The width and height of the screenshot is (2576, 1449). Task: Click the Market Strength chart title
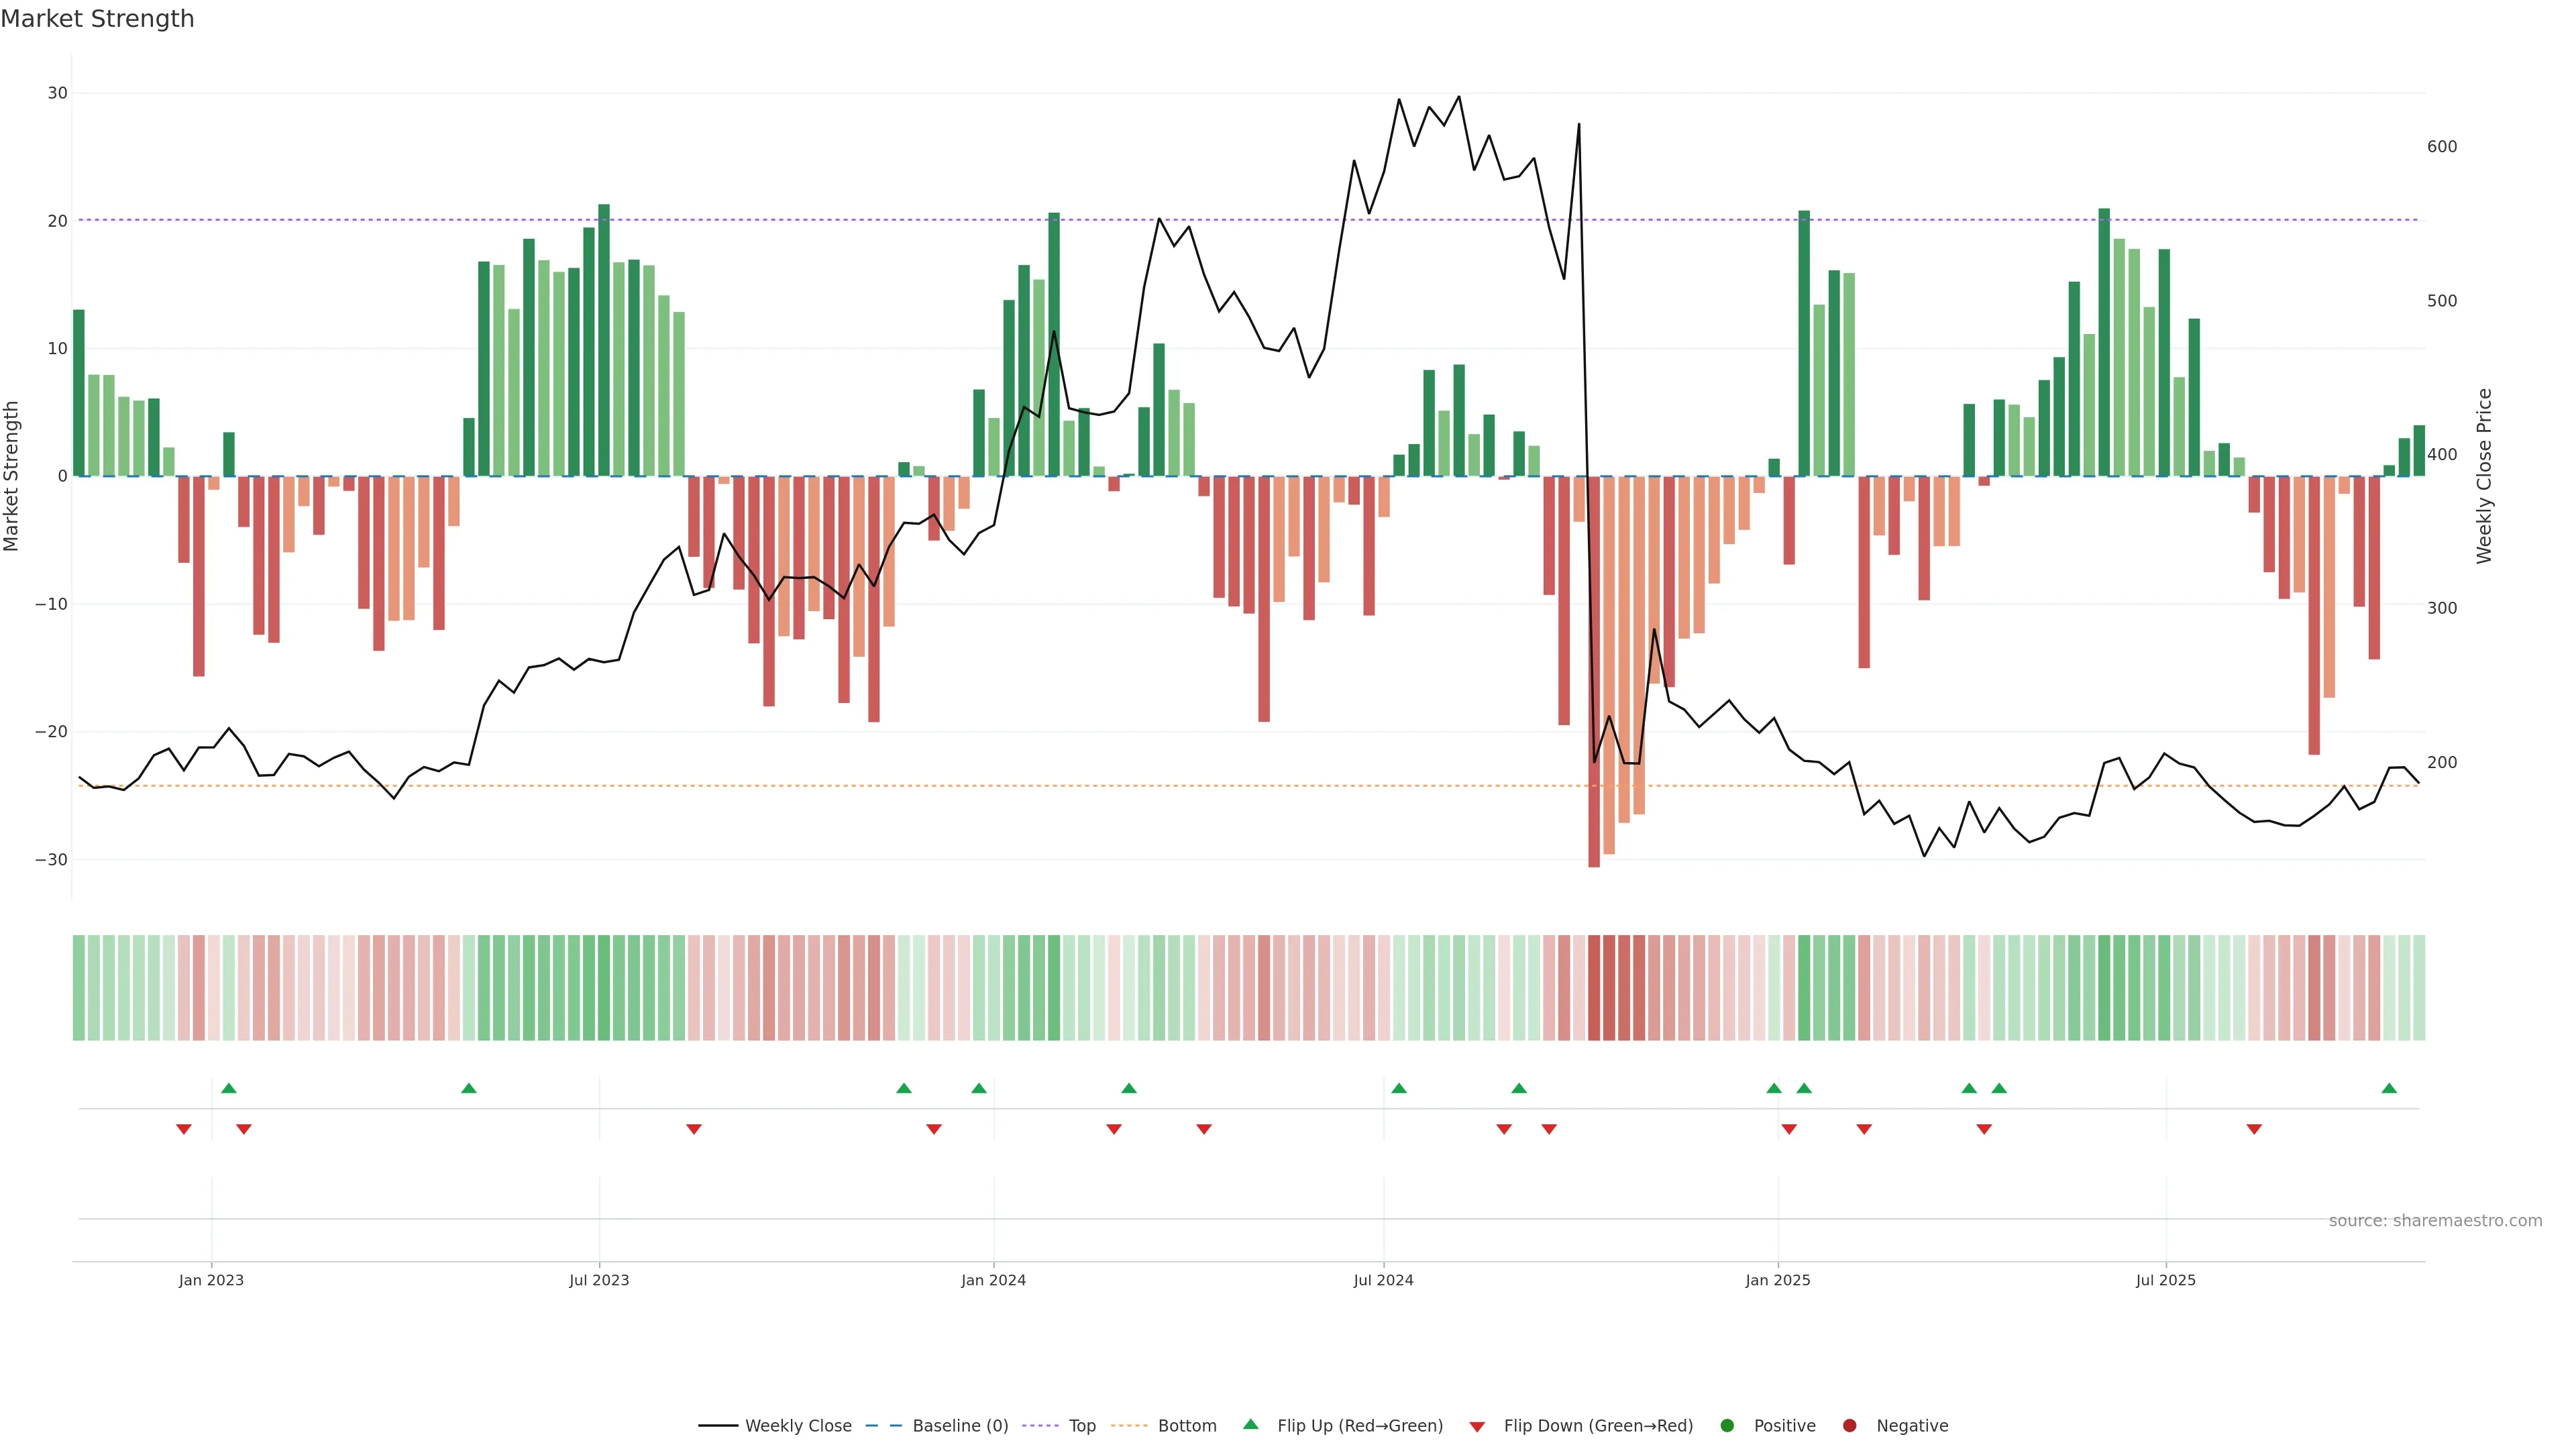click(97, 19)
